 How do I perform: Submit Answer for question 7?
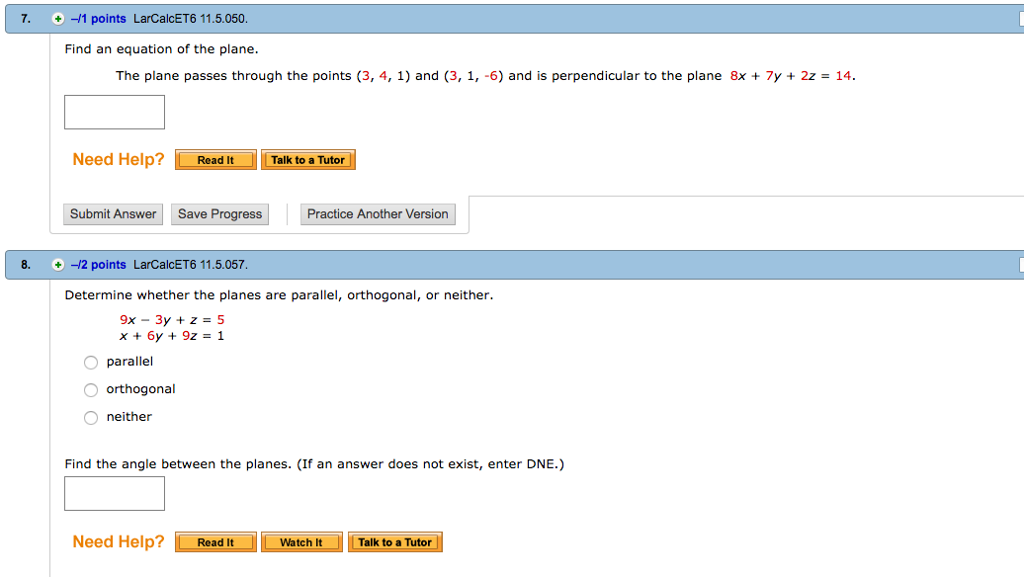tap(112, 213)
